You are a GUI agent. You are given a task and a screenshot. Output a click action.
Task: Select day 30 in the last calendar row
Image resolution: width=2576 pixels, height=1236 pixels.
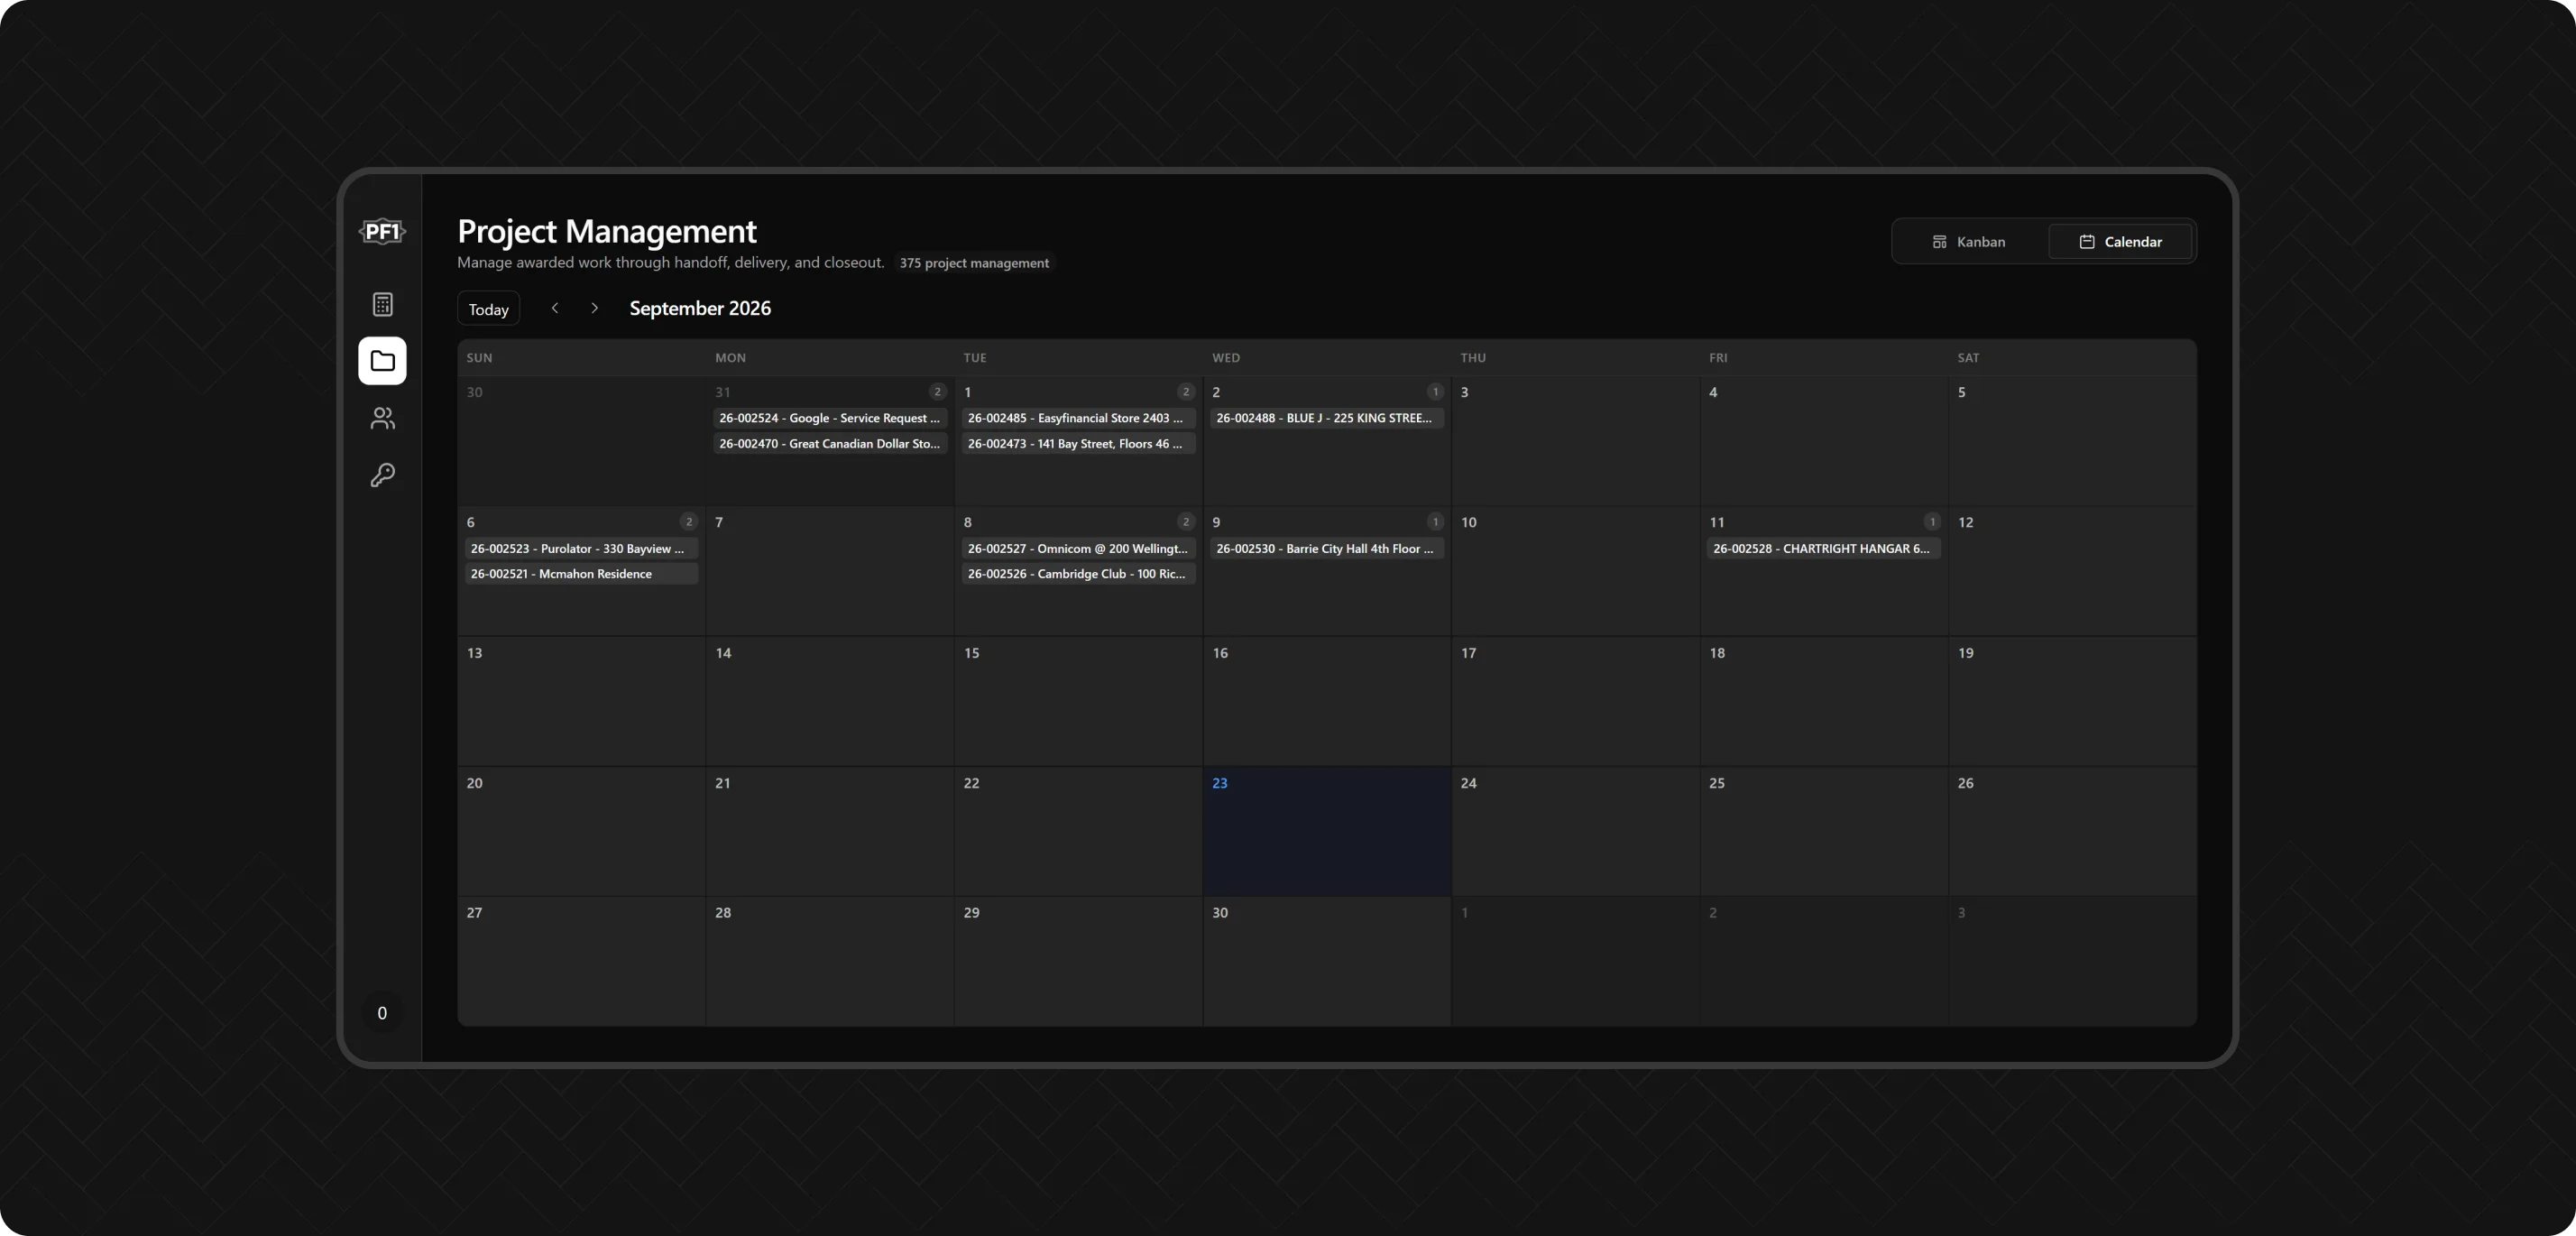click(x=1327, y=961)
